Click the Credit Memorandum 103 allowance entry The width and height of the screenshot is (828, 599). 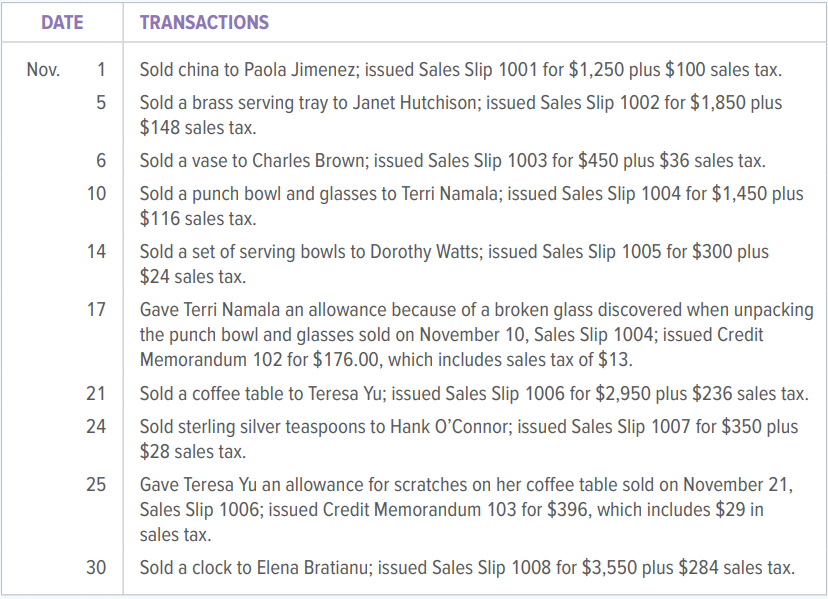click(x=466, y=510)
